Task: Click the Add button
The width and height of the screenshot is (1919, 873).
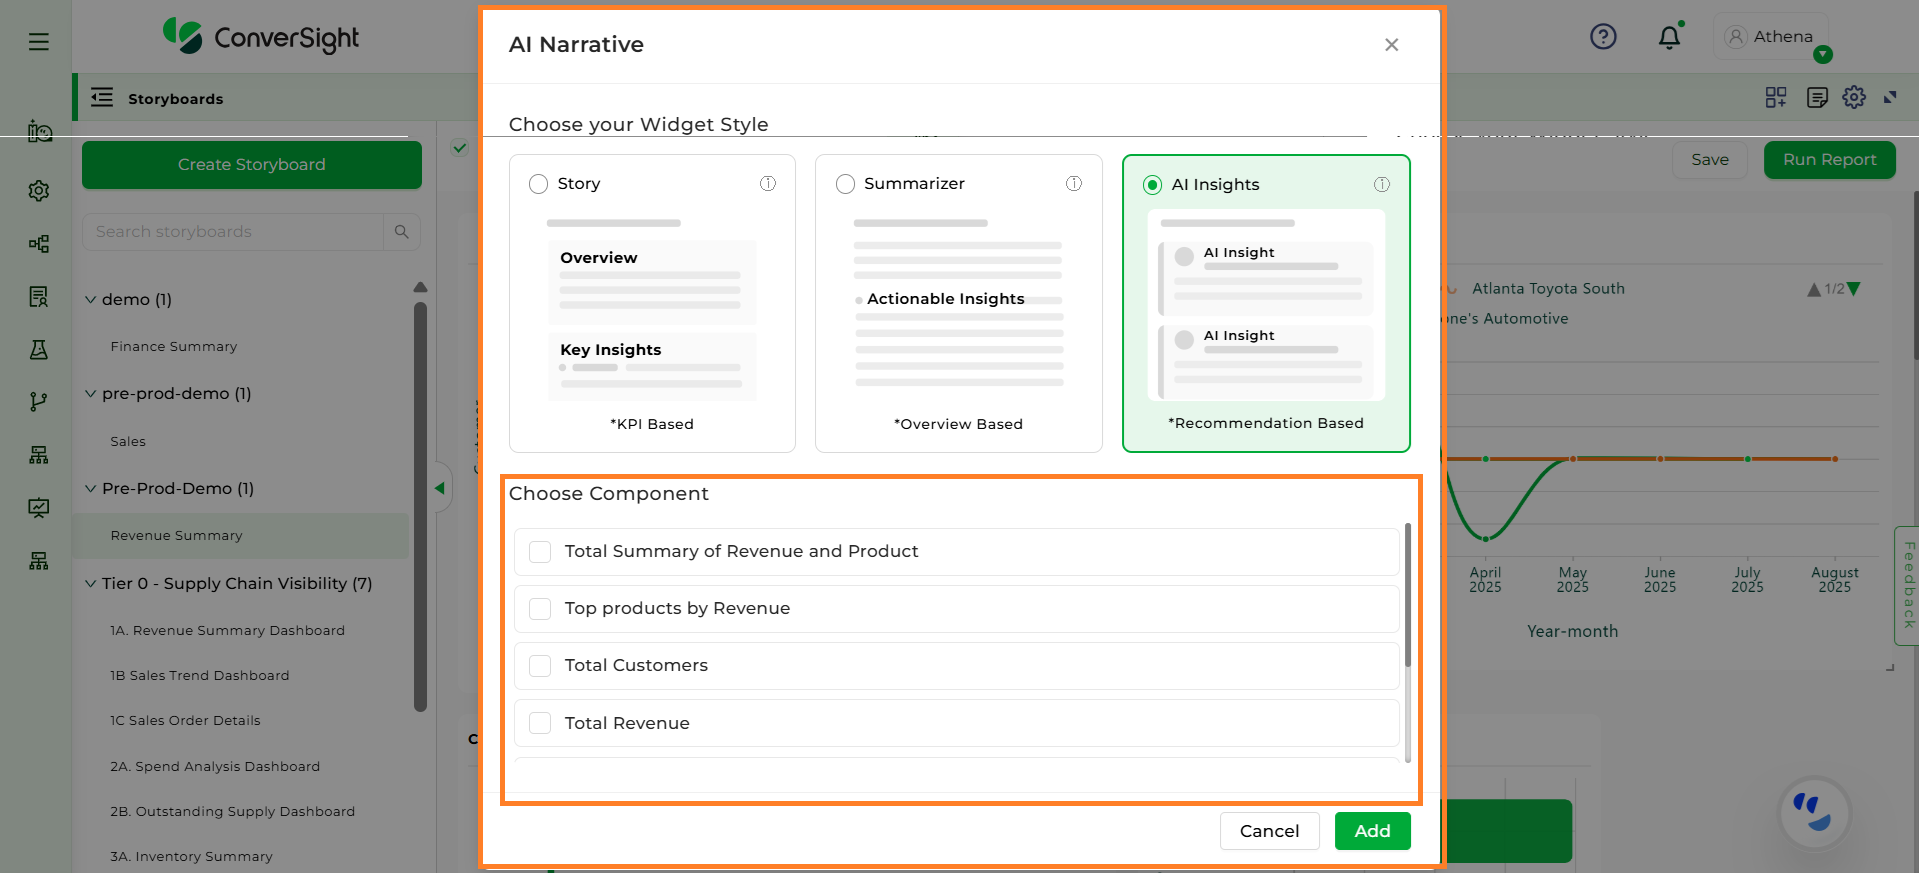Action: (x=1372, y=831)
